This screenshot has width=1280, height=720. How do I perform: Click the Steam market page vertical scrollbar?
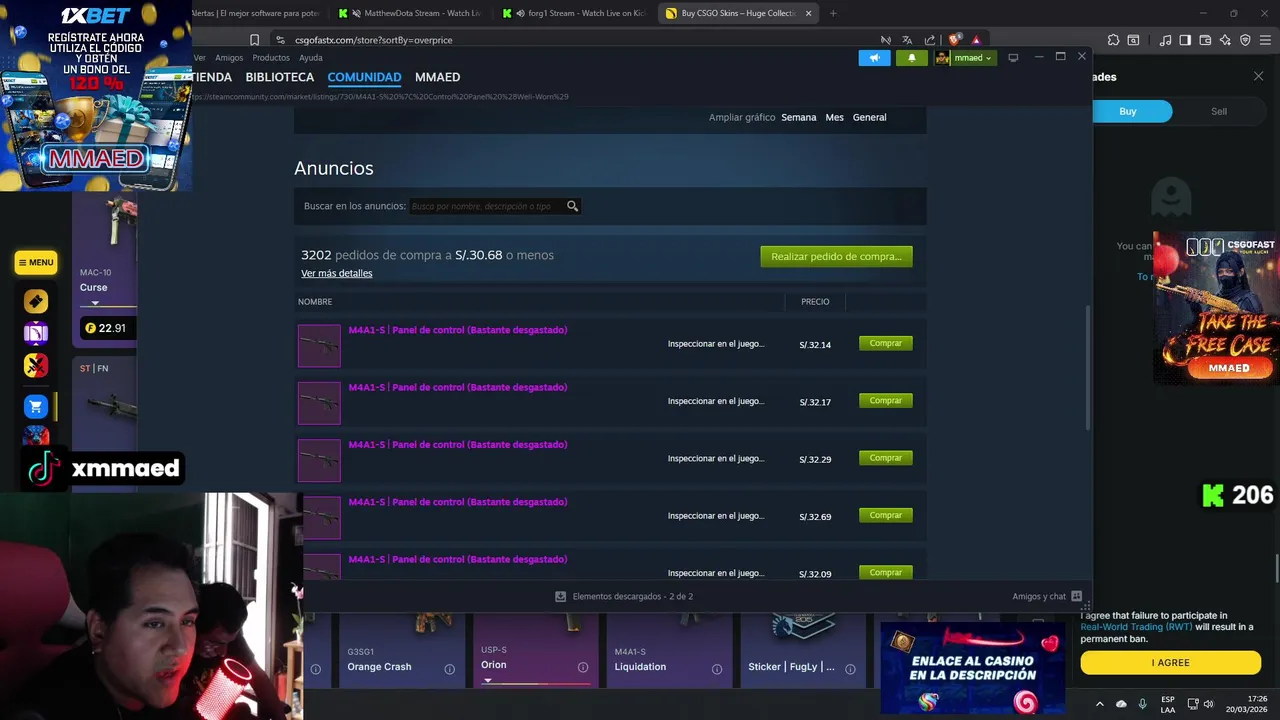click(1088, 368)
